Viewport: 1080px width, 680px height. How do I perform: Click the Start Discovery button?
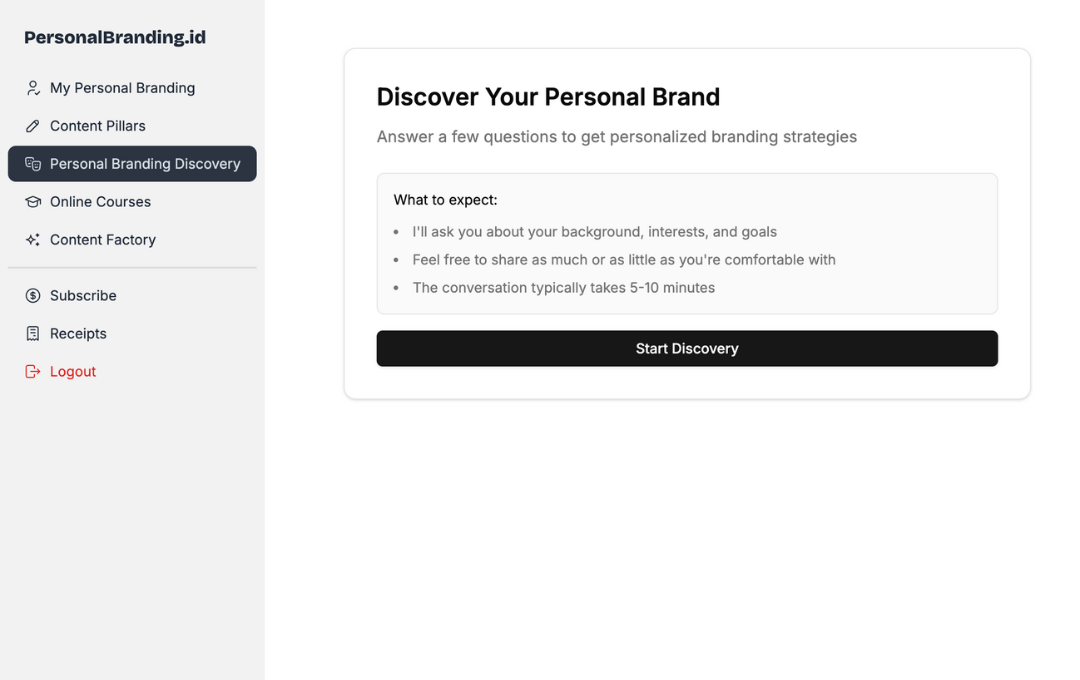pos(687,348)
